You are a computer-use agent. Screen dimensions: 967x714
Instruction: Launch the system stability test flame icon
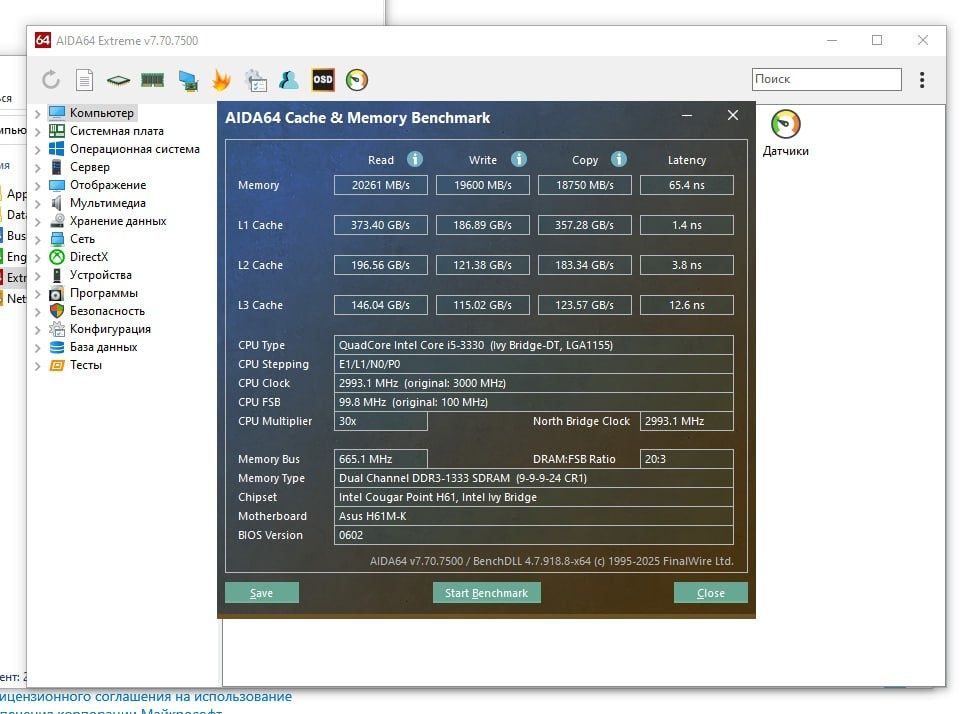[x=221, y=80]
